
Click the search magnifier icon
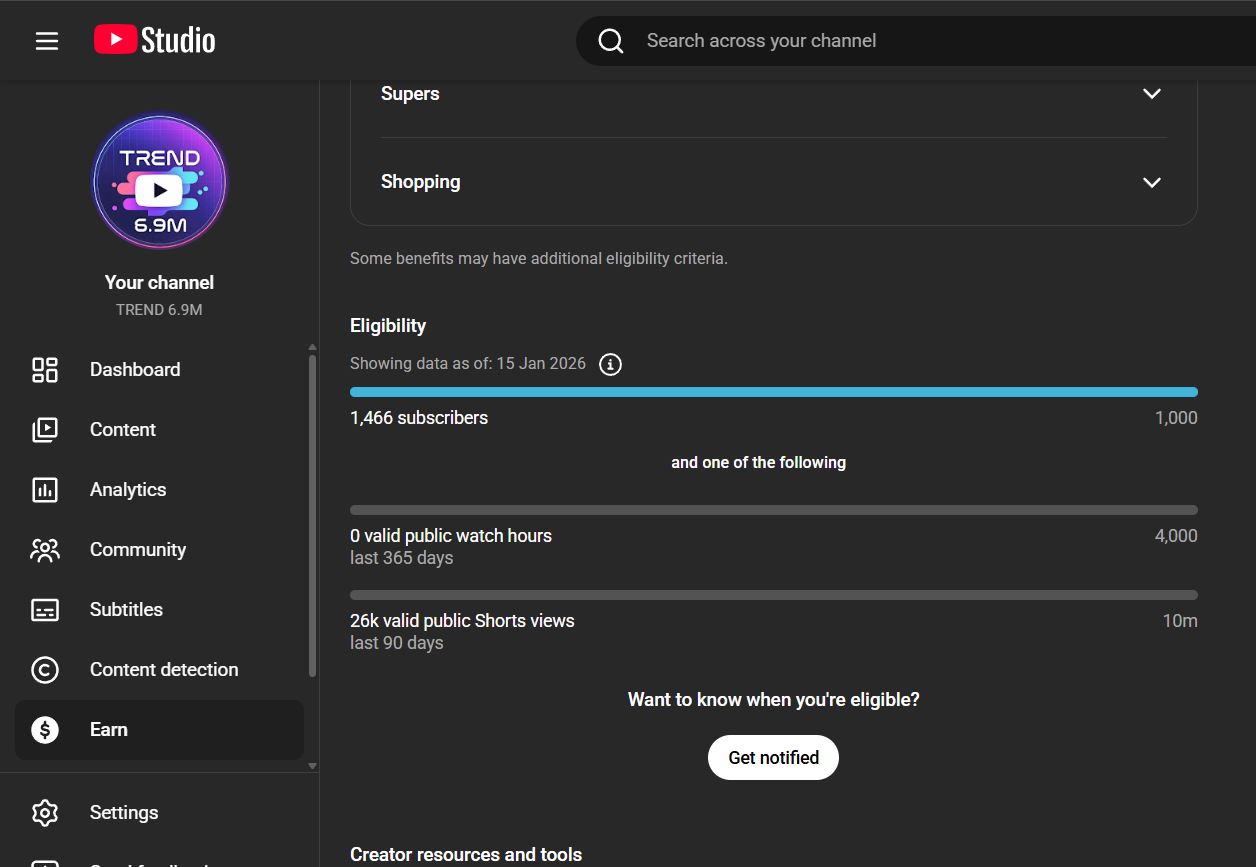(611, 41)
